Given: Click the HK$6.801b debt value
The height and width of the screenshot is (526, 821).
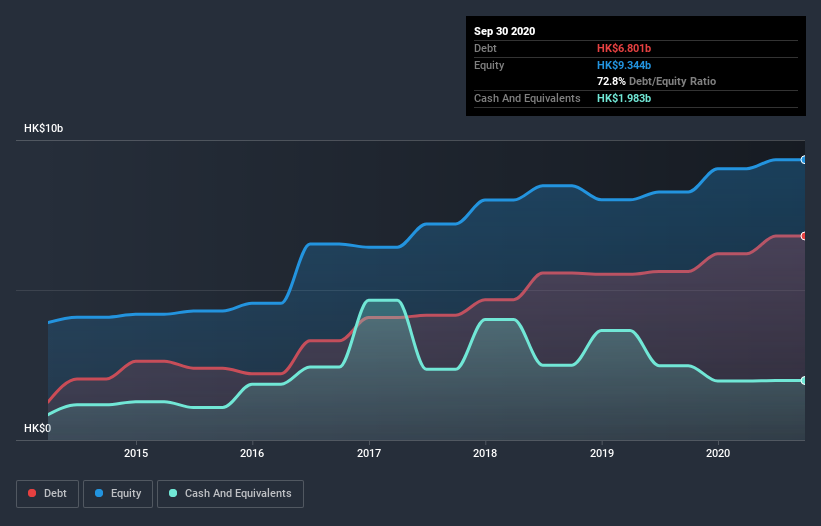Looking at the screenshot, I should [624, 48].
